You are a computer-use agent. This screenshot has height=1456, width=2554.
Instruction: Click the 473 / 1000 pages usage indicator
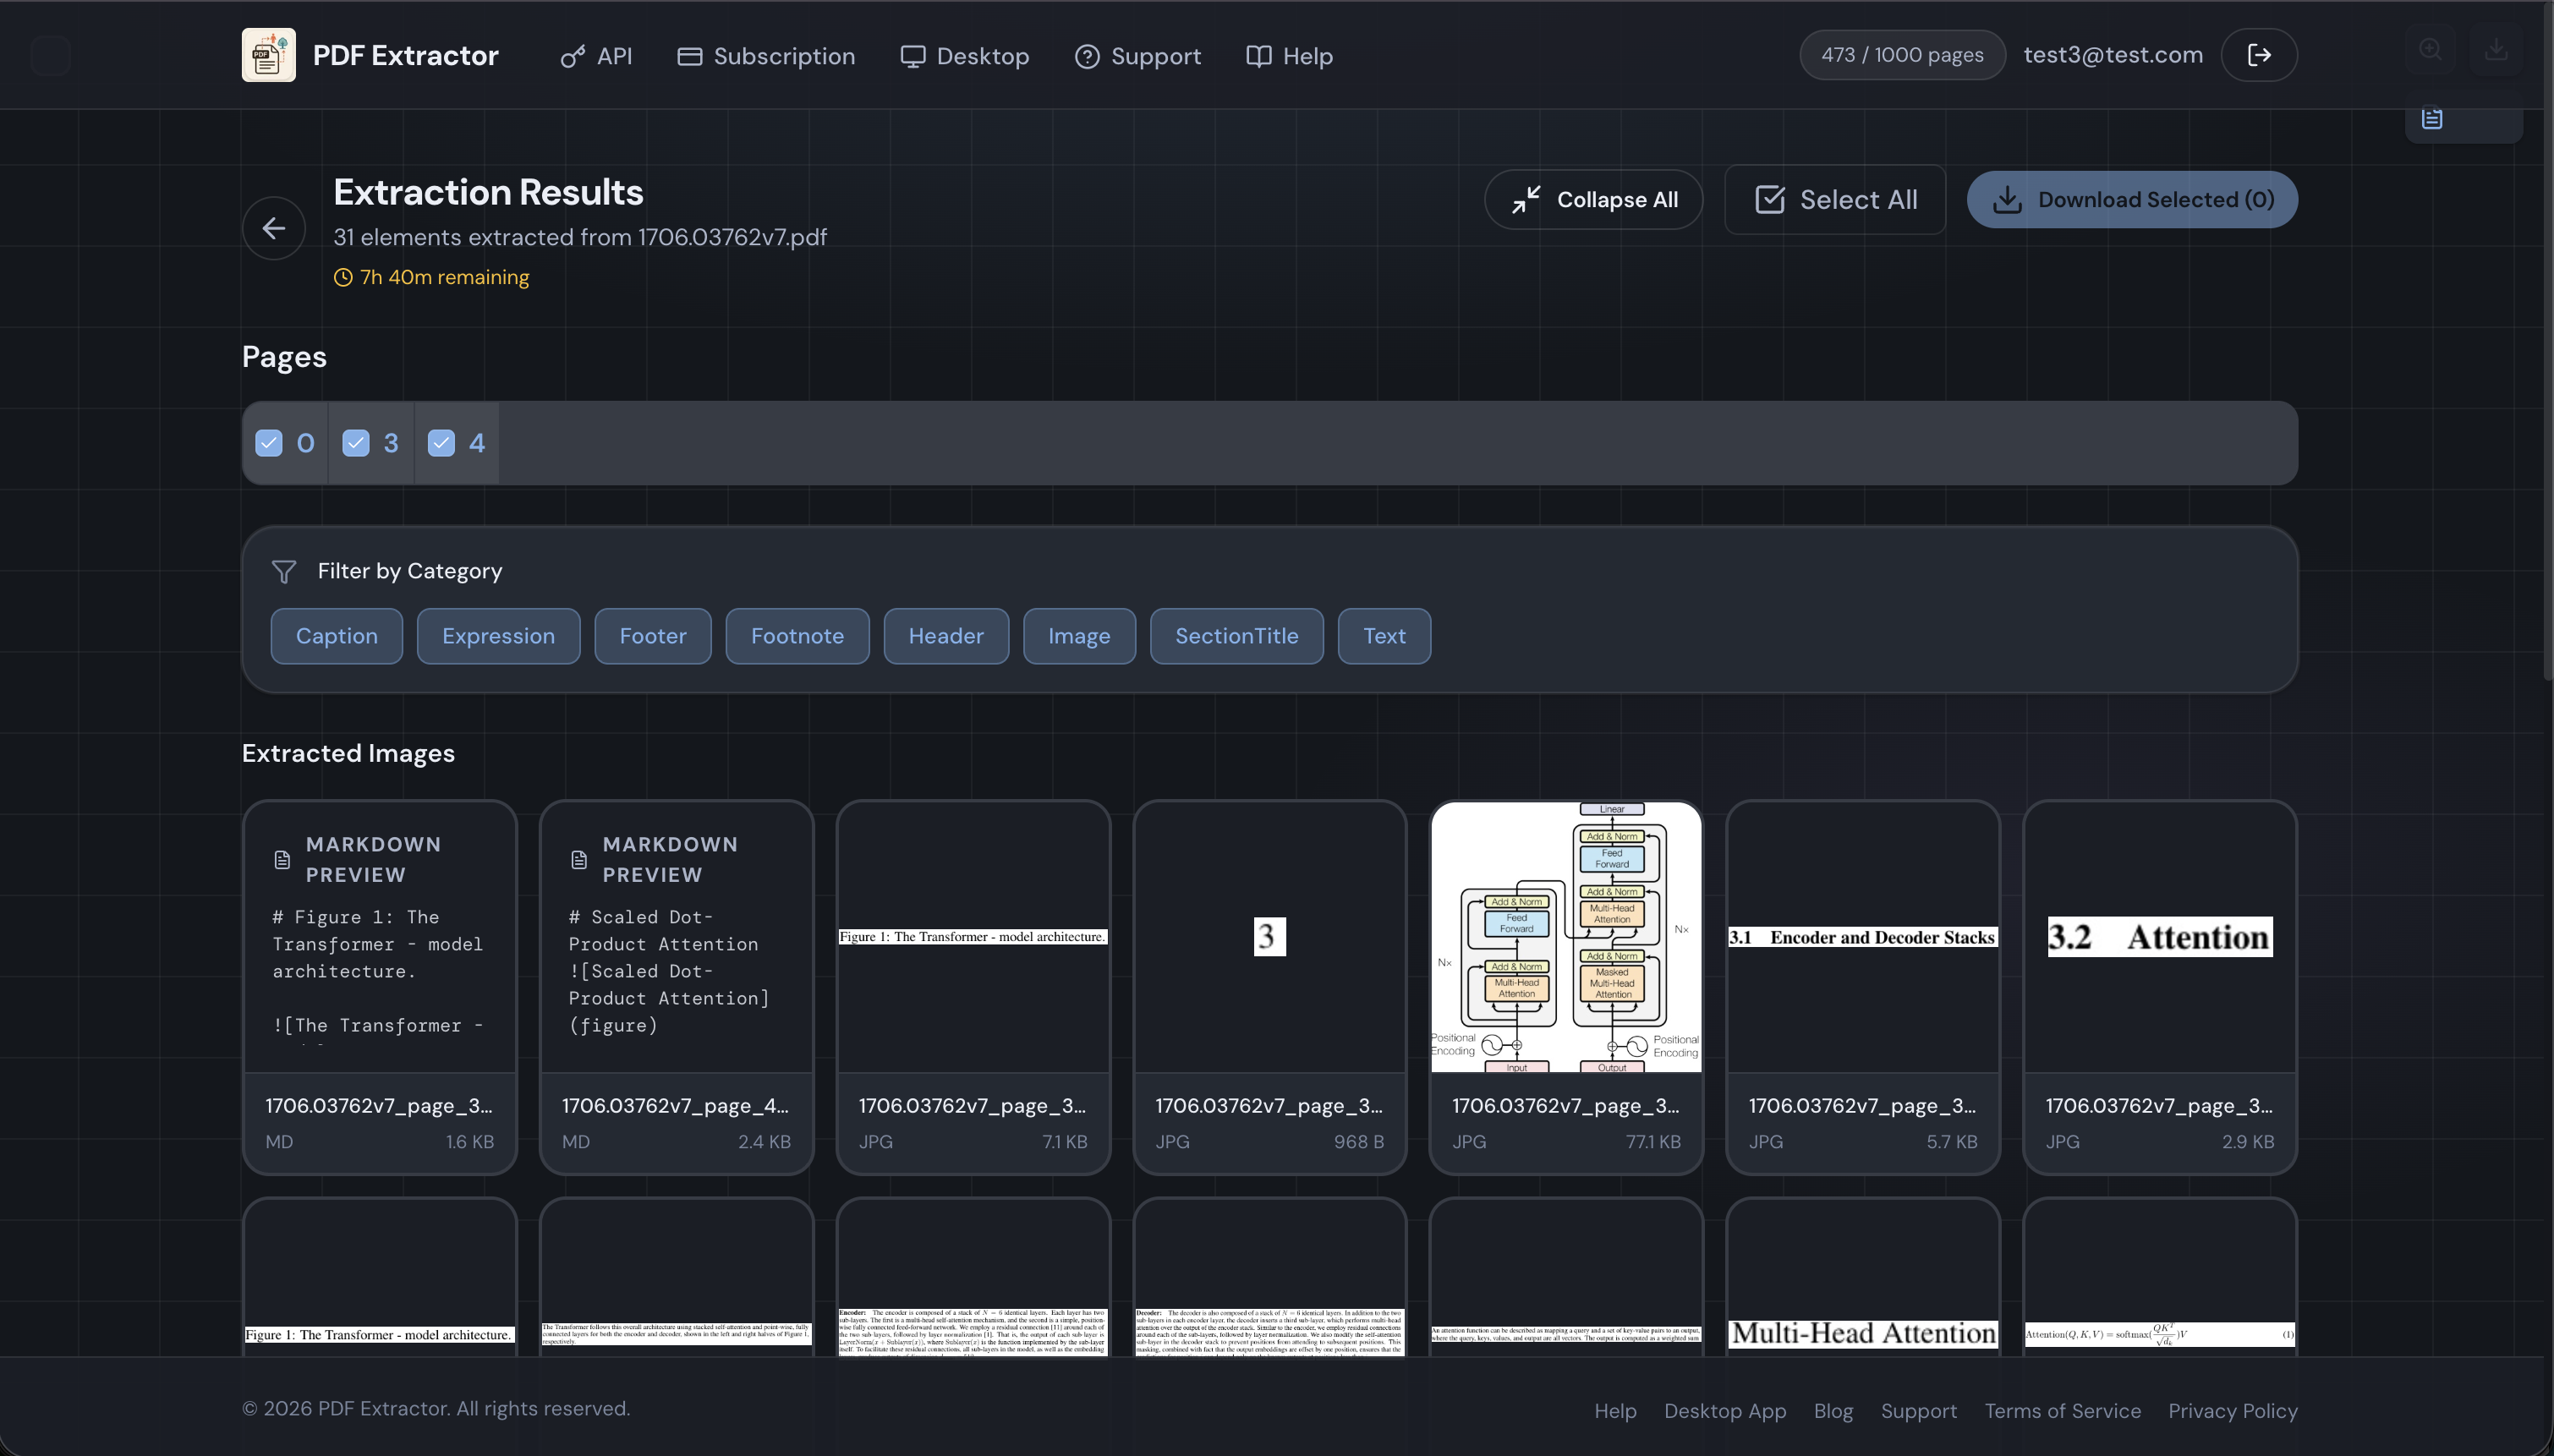coord(1902,55)
